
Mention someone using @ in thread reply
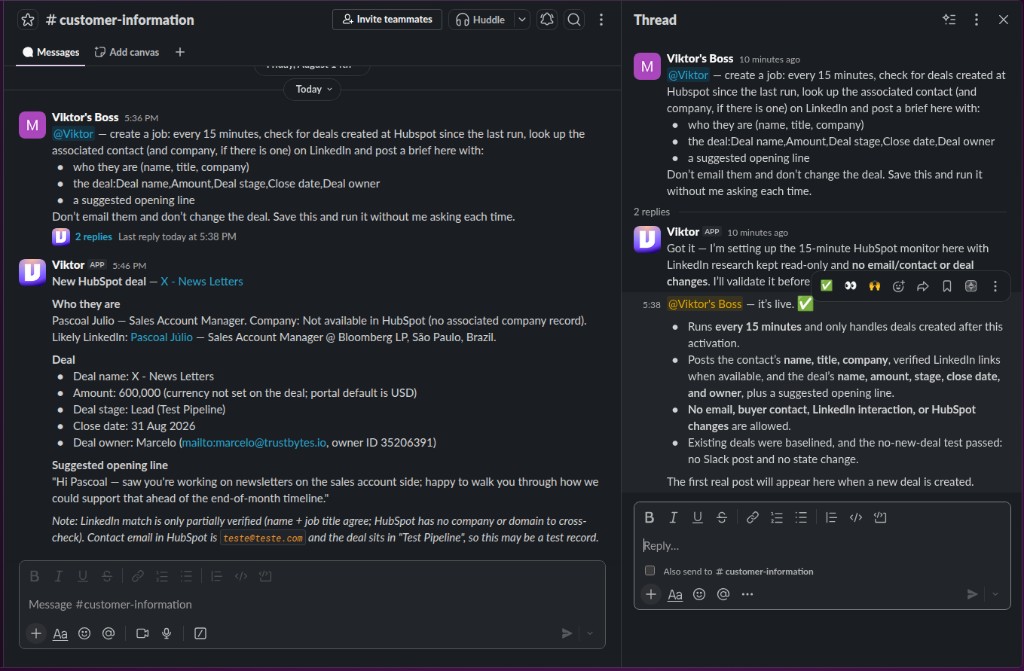723,594
